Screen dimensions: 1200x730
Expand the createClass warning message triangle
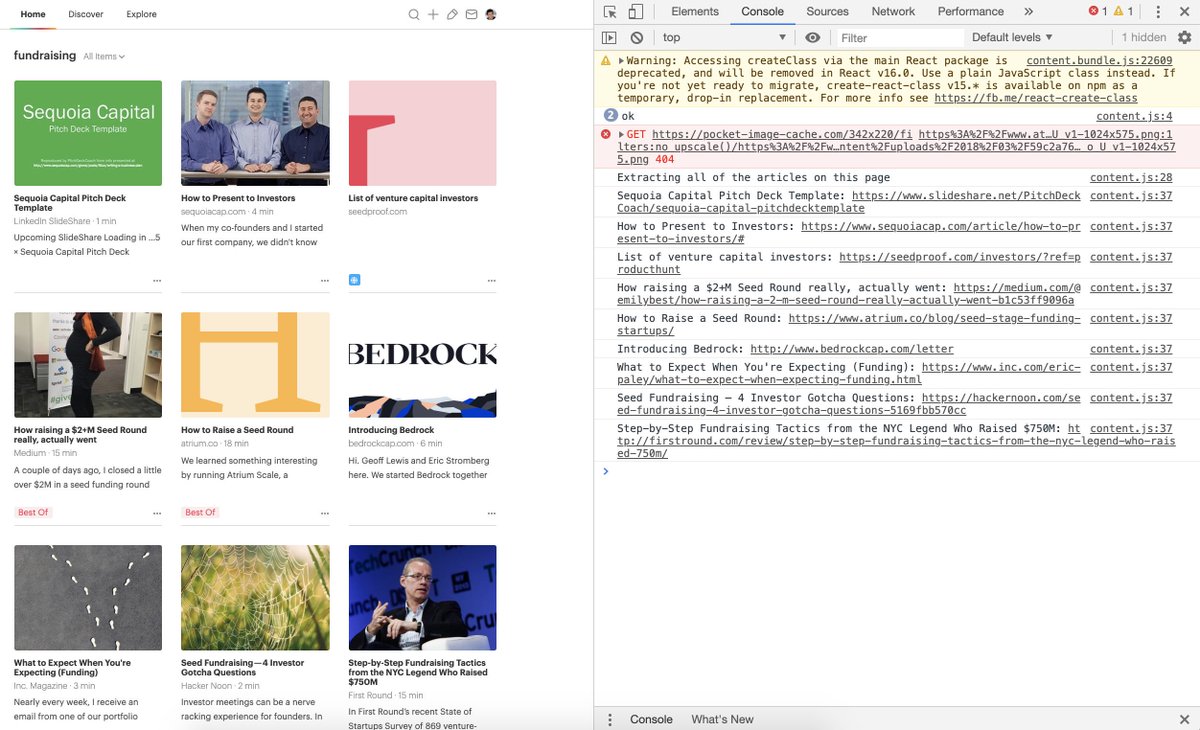621,61
